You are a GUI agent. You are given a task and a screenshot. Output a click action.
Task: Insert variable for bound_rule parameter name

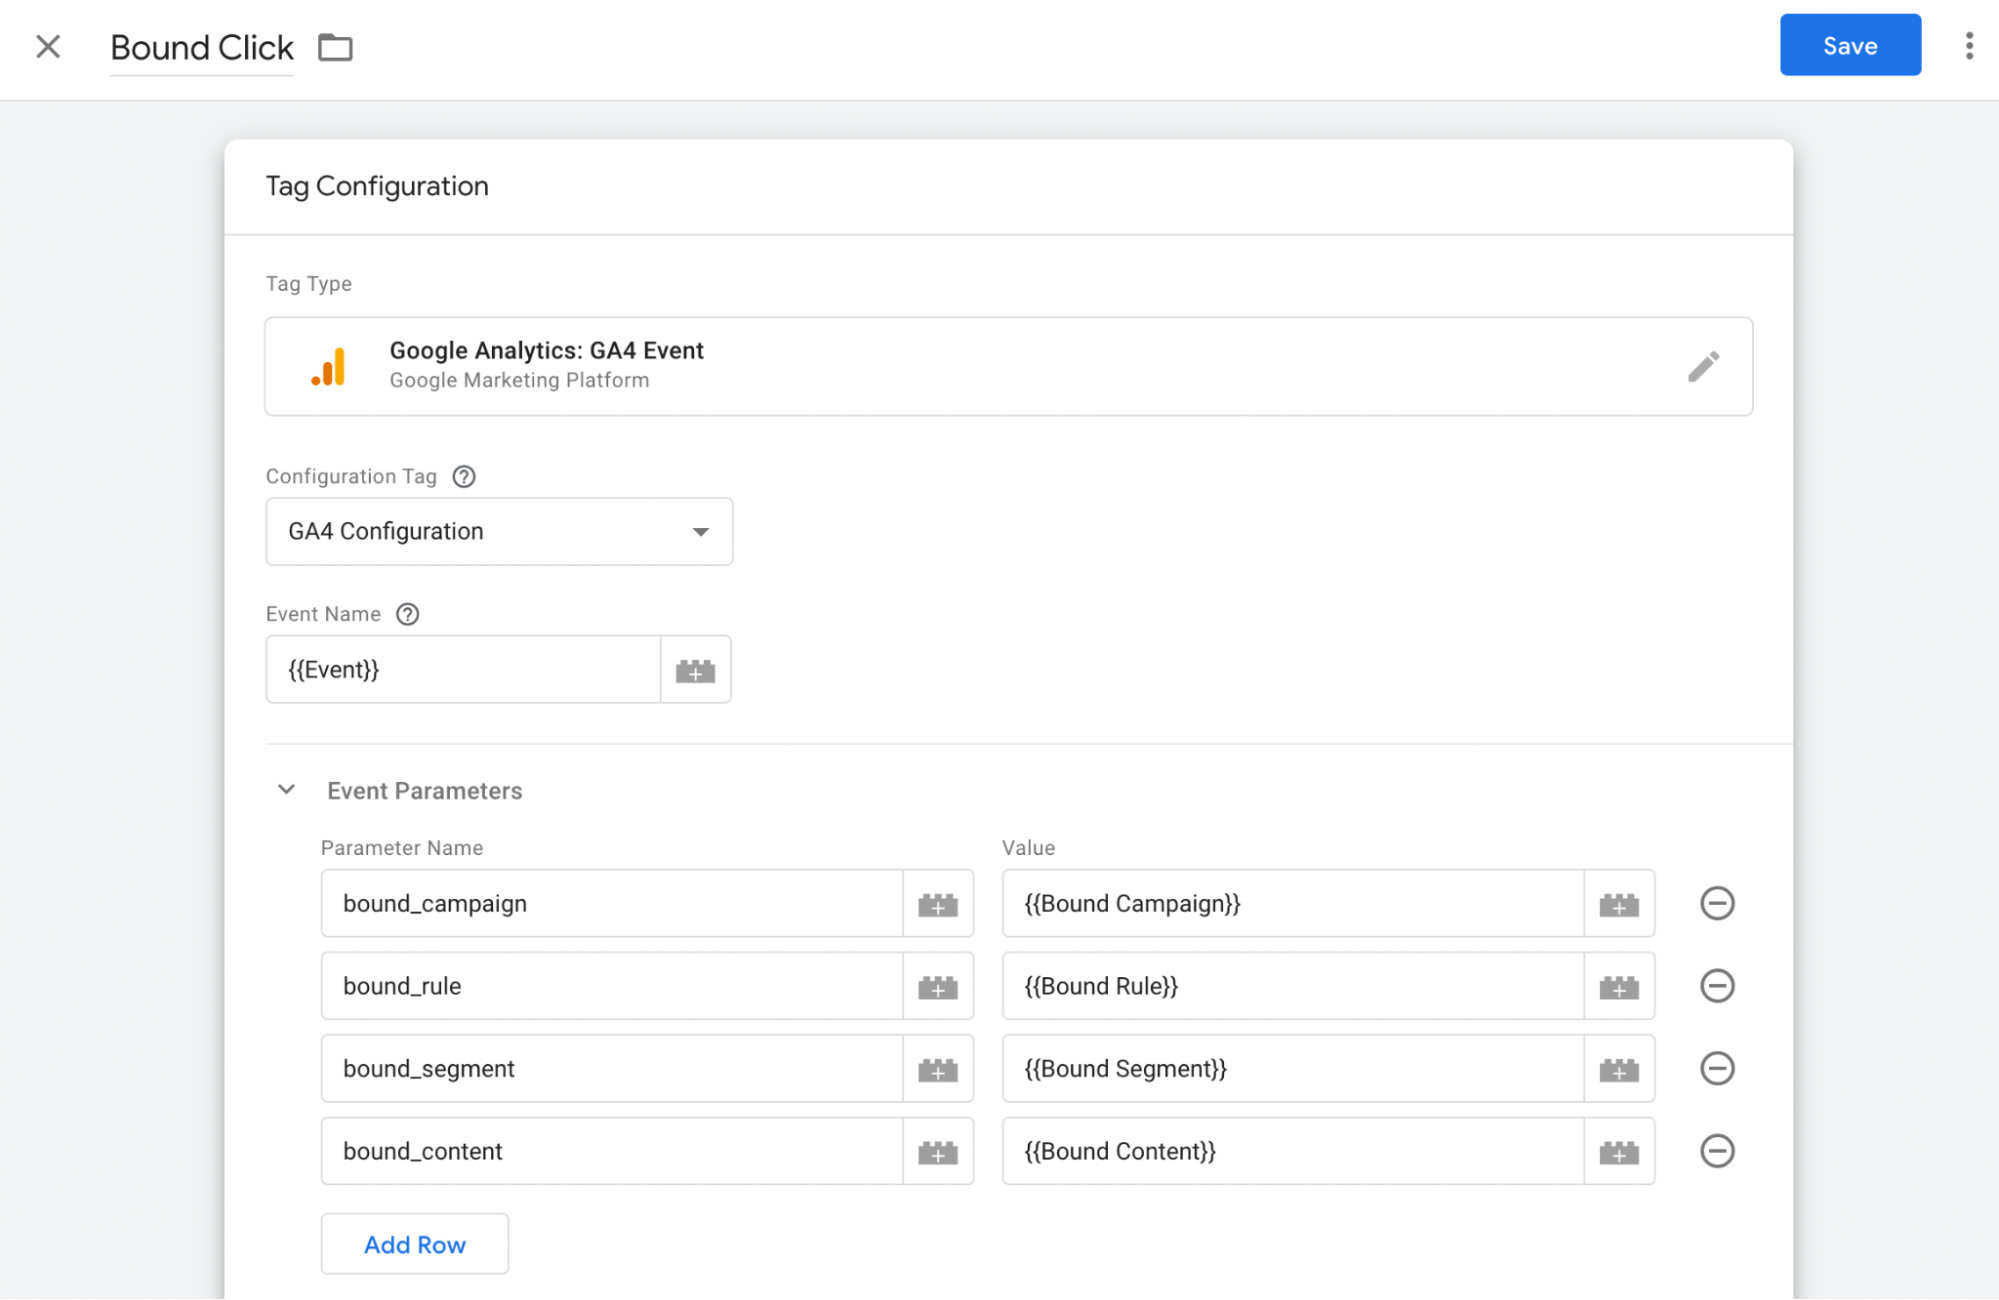(938, 987)
